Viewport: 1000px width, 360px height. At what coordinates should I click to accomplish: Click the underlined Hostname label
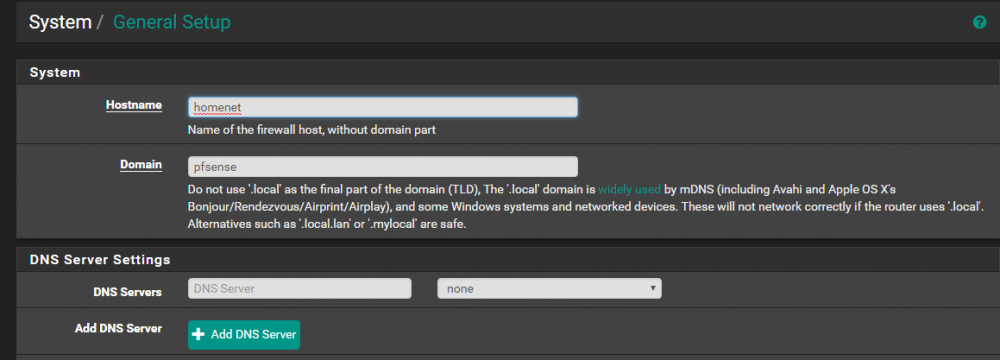click(134, 105)
